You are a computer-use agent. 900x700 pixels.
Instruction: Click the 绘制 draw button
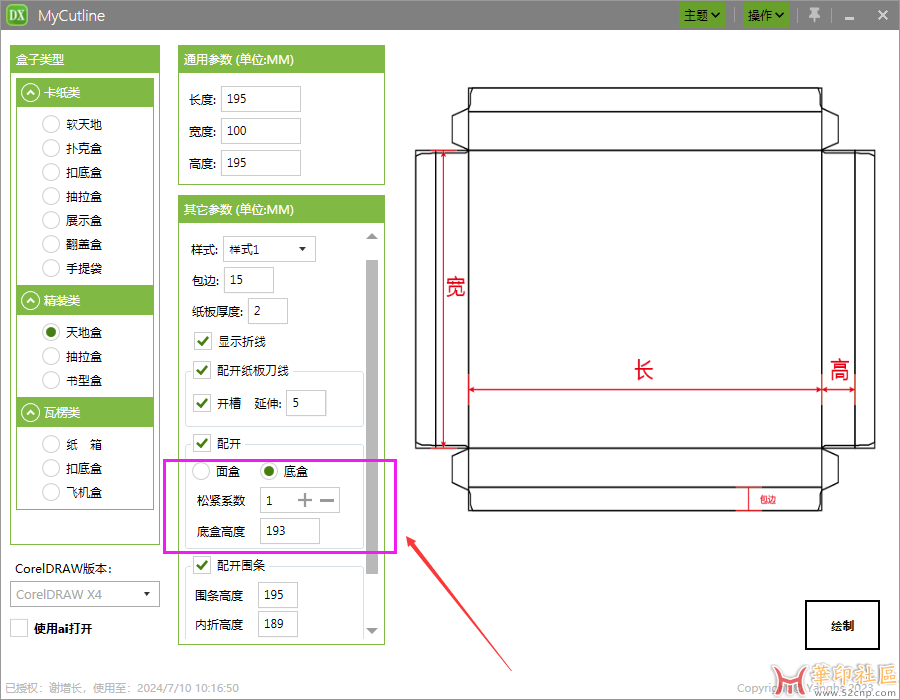click(x=842, y=625)
